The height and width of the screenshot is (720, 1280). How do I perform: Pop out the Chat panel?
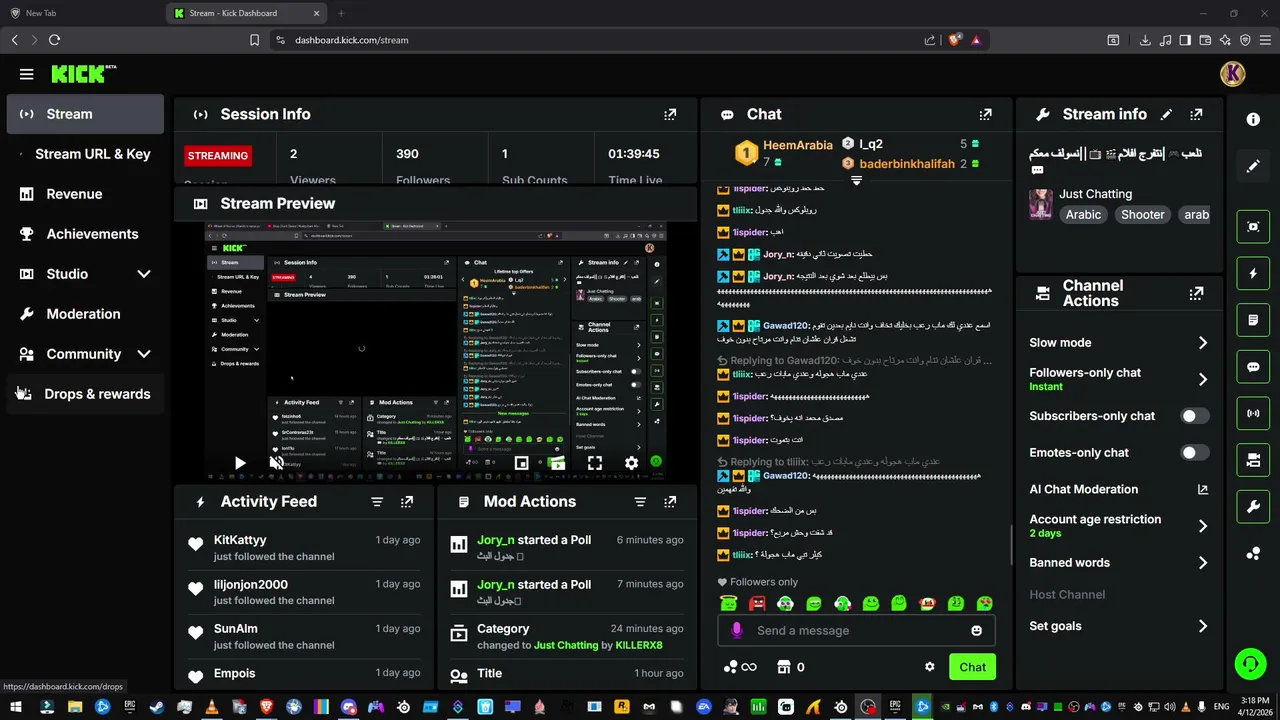(x=986, y=114)
